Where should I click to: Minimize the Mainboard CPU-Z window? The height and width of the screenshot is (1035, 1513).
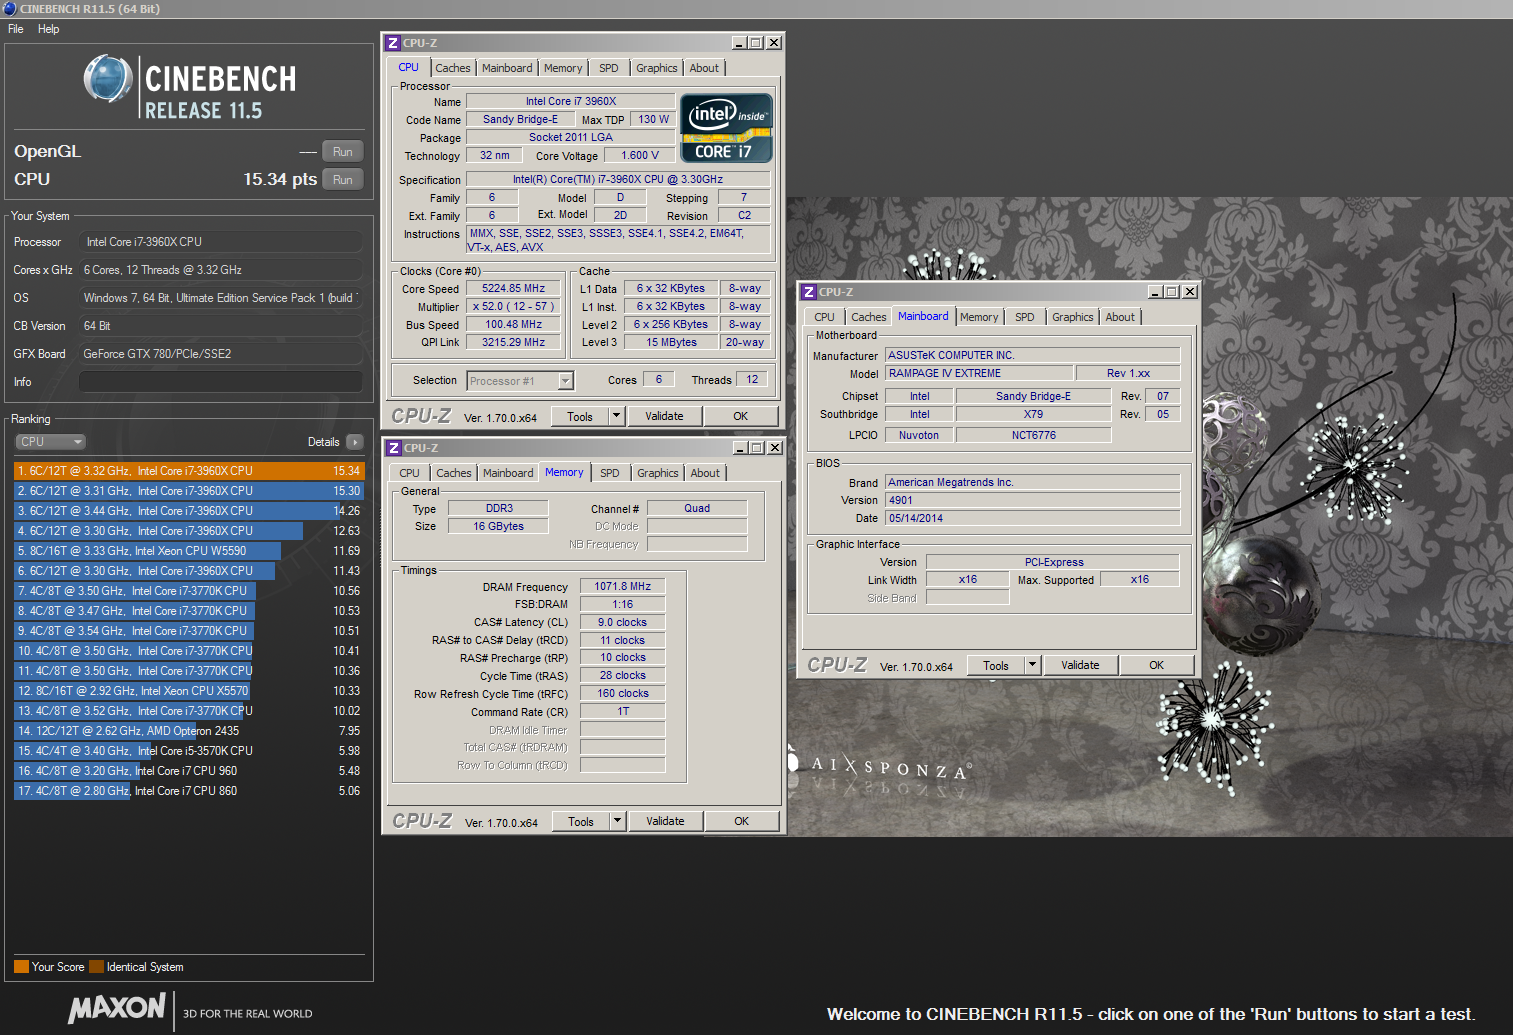click(1155, 292)
